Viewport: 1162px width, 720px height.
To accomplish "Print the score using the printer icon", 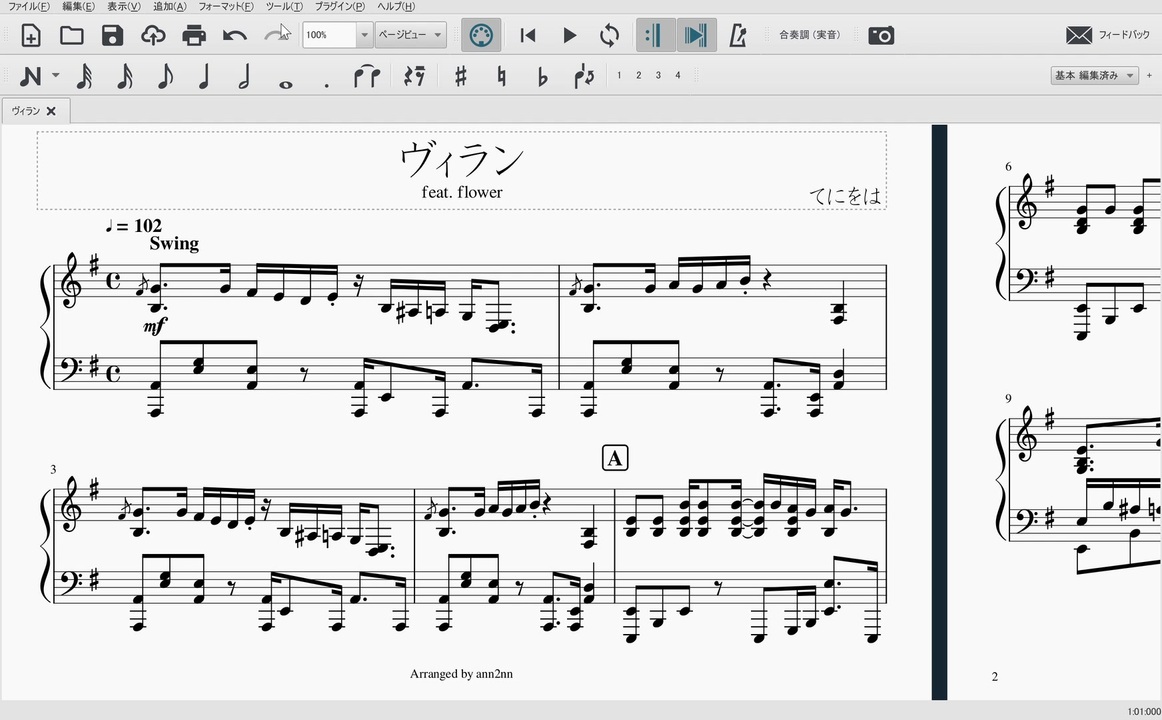I will [x=194, y=35].
